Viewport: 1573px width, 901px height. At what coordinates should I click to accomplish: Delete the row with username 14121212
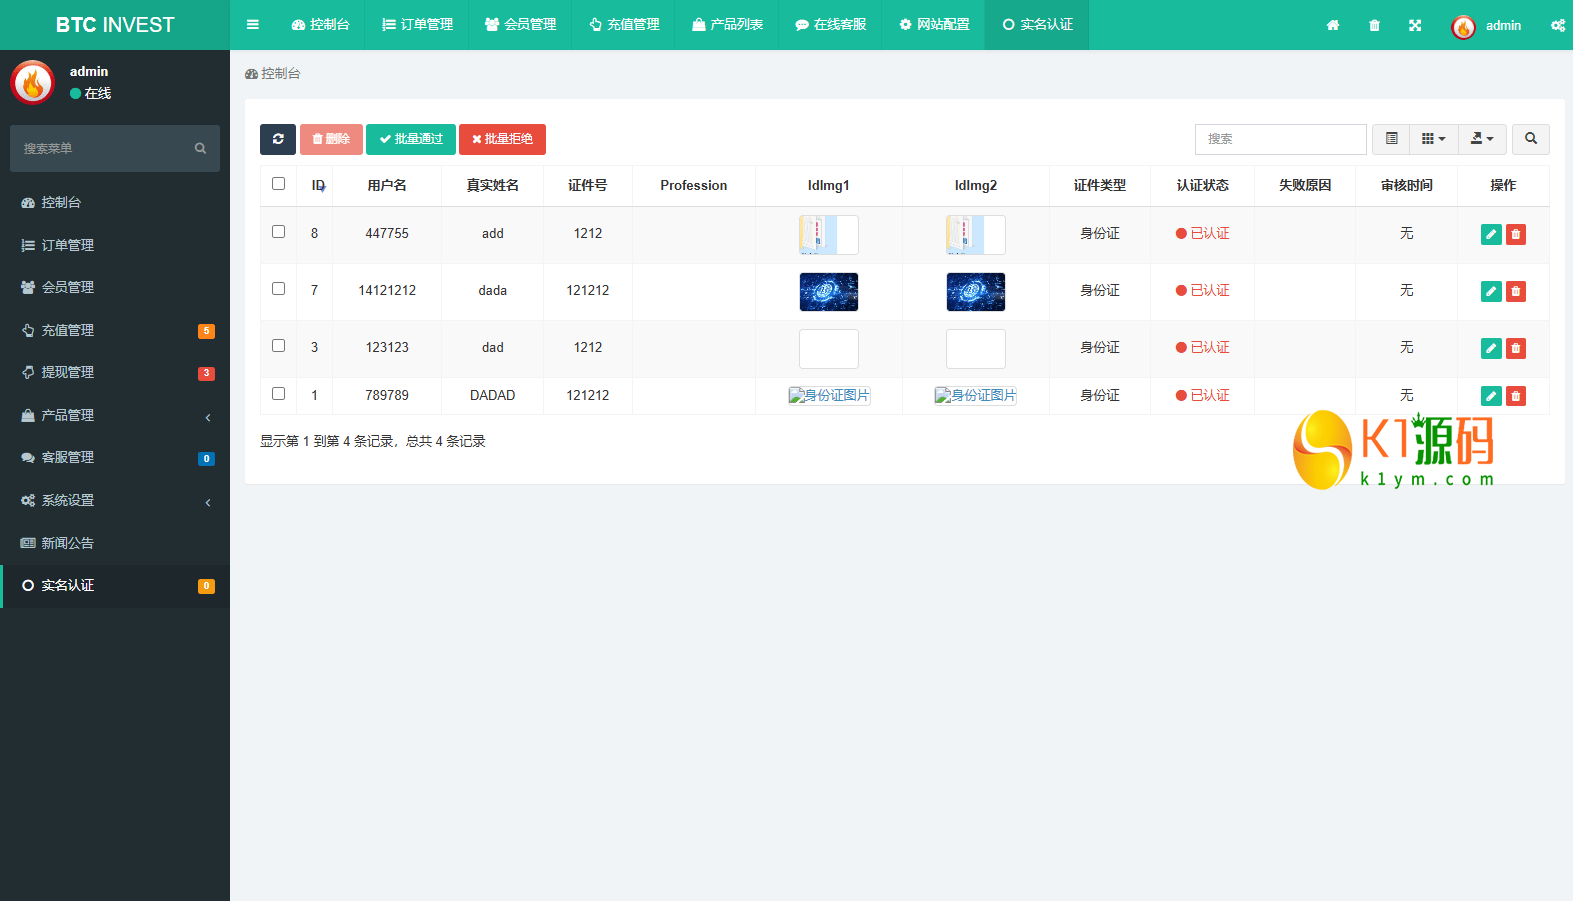click(x=1516, y=291)
